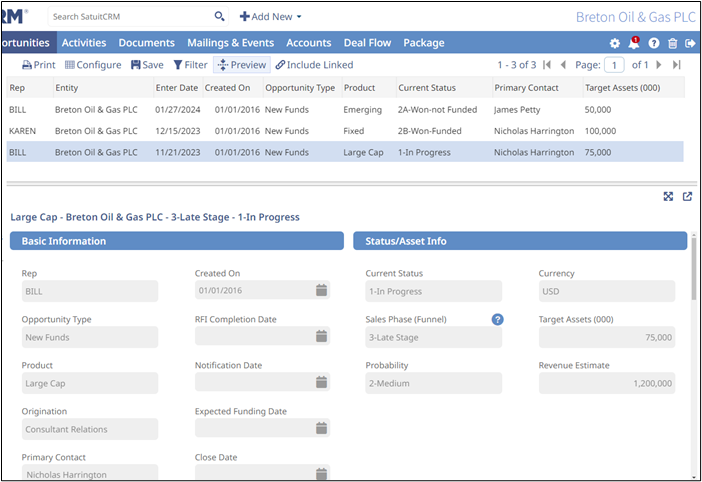Select the Large Cap opportunity row
The image size is (702, 482).
coord(345,152)
